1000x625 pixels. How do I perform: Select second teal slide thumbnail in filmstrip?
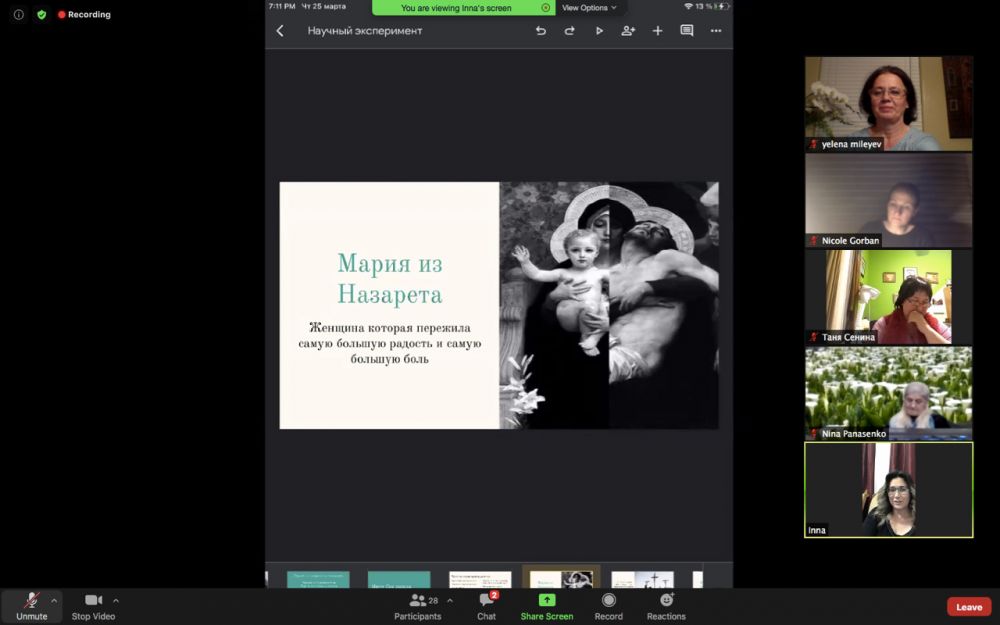[399, 579]
